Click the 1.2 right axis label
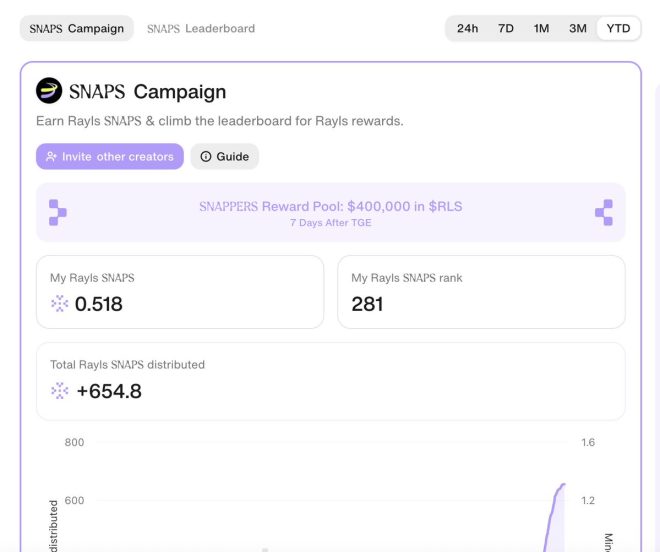660x552 pixels. pos(588,500)
